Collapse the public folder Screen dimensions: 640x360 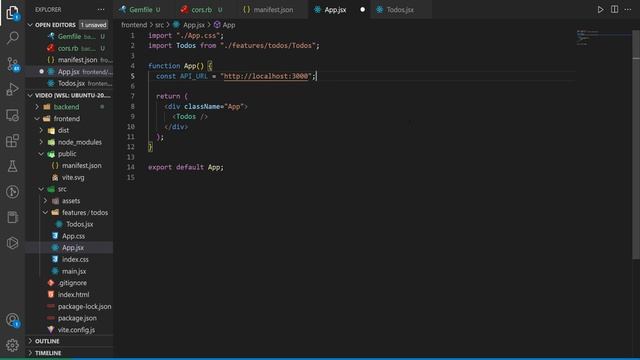click(x=67, y=154)
